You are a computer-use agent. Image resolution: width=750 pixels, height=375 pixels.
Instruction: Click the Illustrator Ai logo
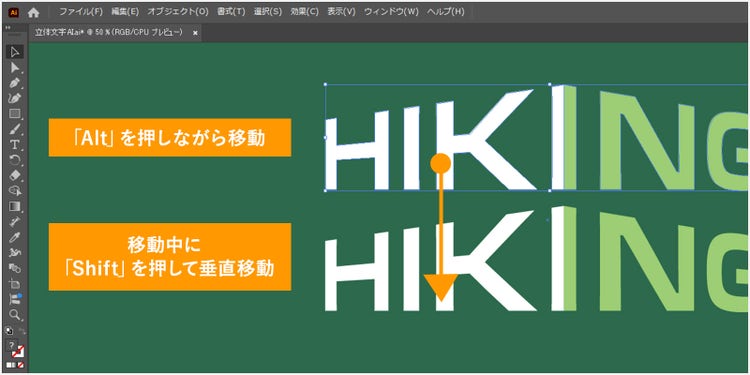(14, 12)
